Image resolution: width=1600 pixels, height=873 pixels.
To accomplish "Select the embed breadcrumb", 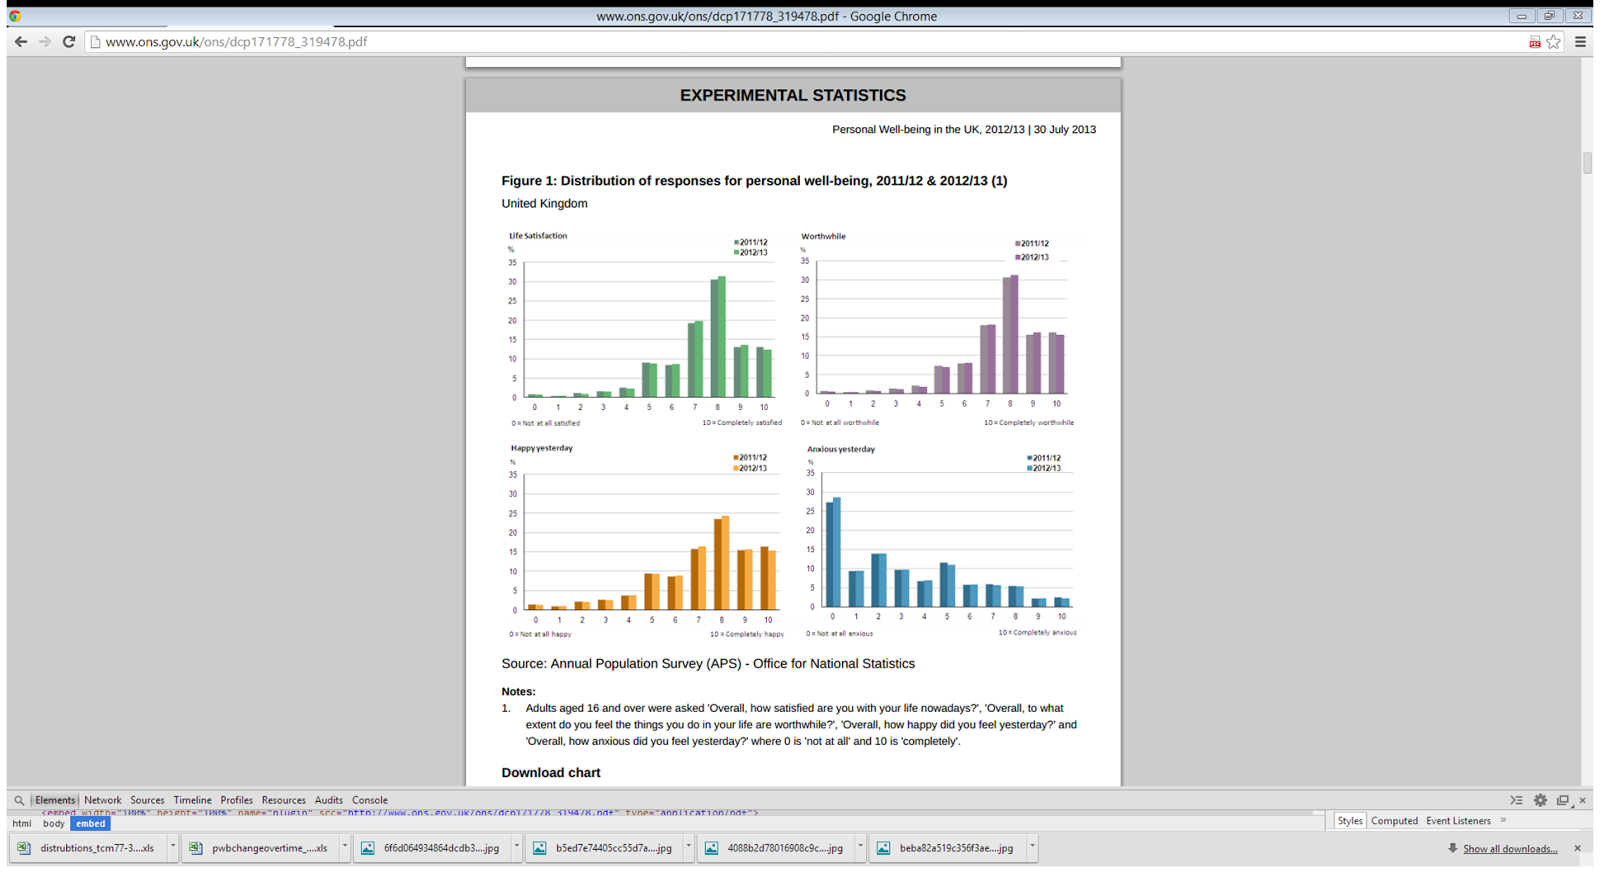I will tap(90, 824).
